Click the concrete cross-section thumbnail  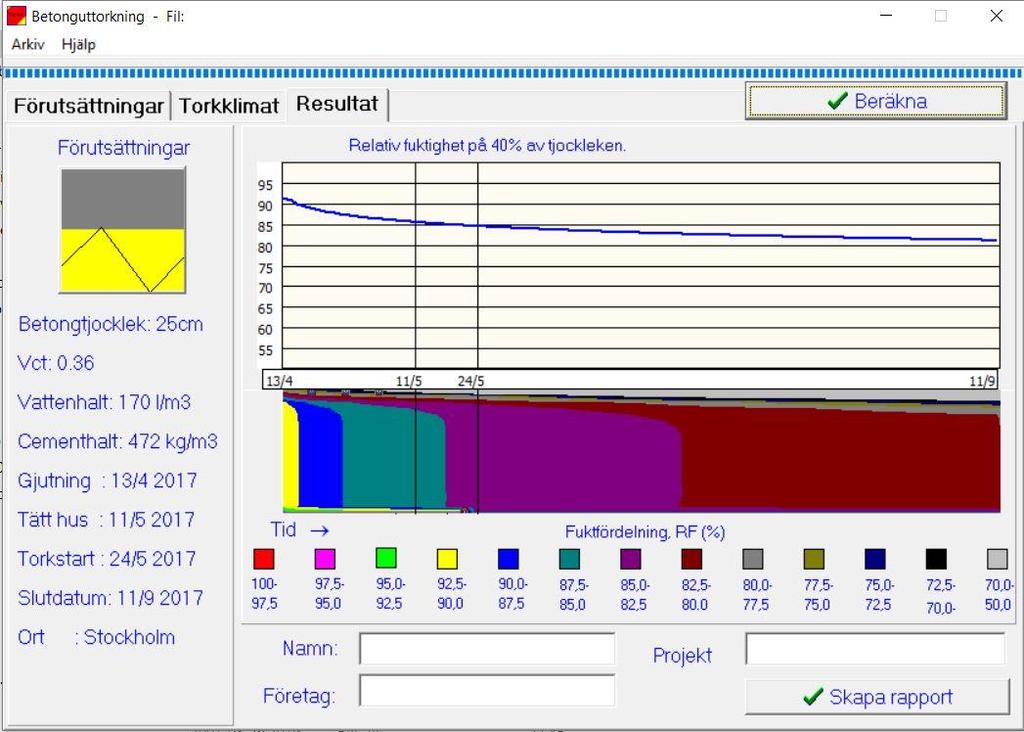[x=123, y=230]
